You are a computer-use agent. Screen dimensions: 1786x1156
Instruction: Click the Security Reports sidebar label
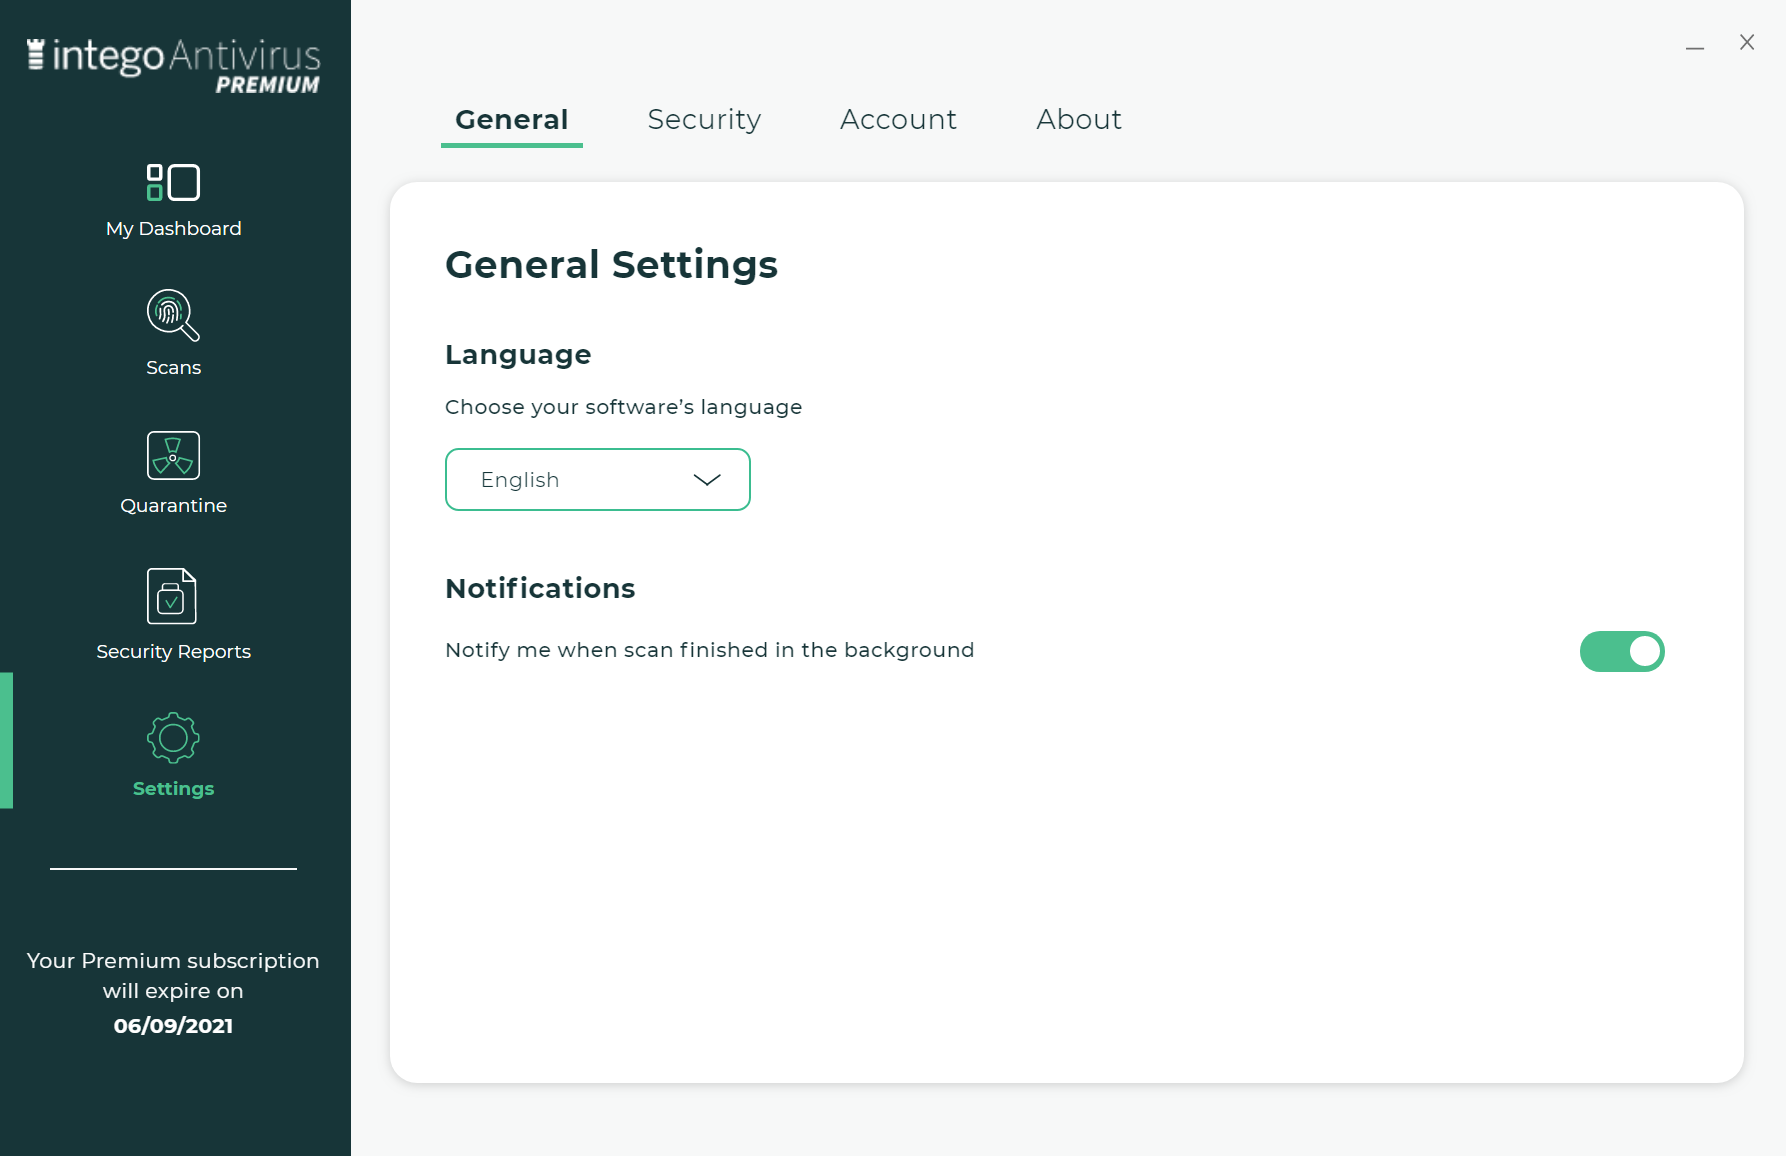(174, 652)
